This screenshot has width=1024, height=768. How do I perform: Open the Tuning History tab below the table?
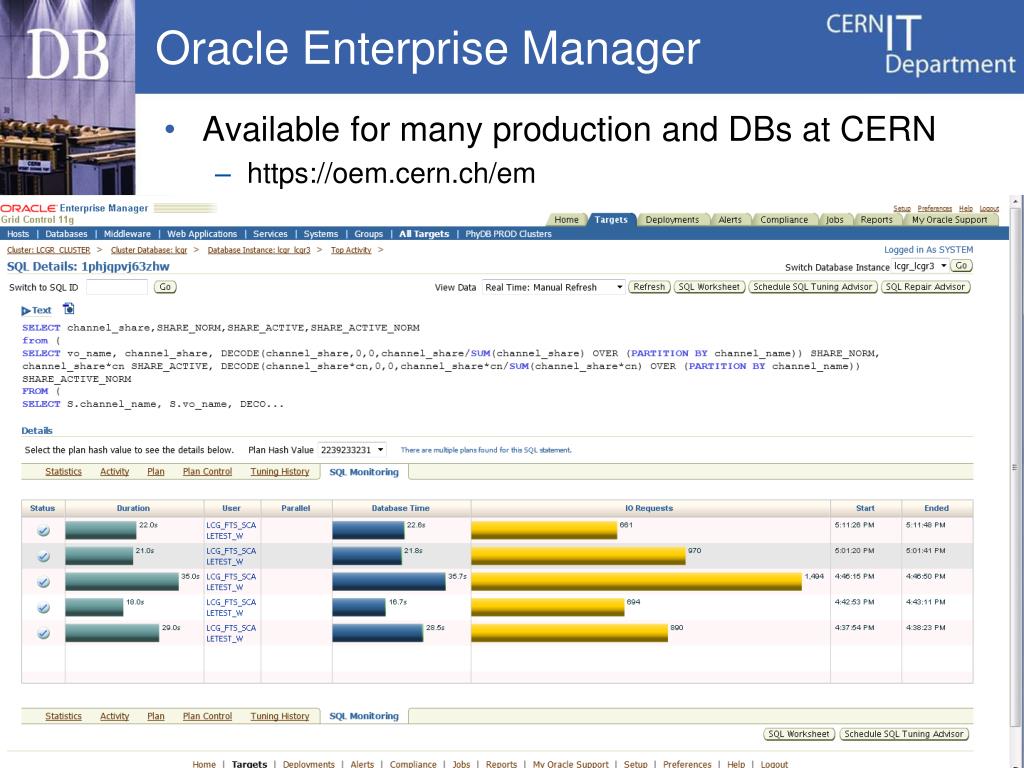pos(280,716)
